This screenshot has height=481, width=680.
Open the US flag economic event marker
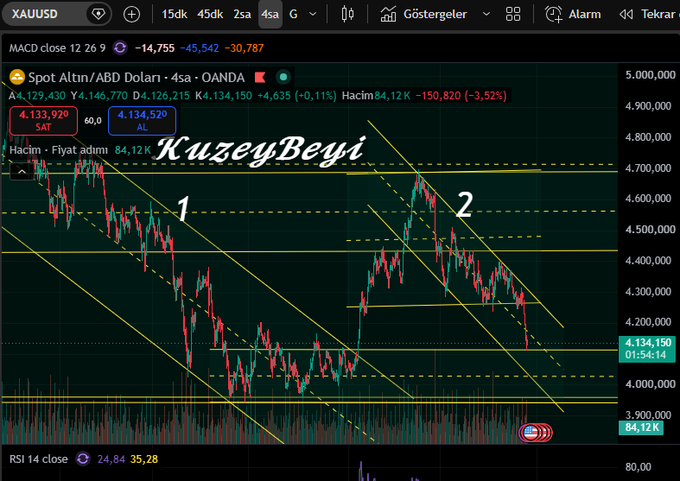[531, 432]
